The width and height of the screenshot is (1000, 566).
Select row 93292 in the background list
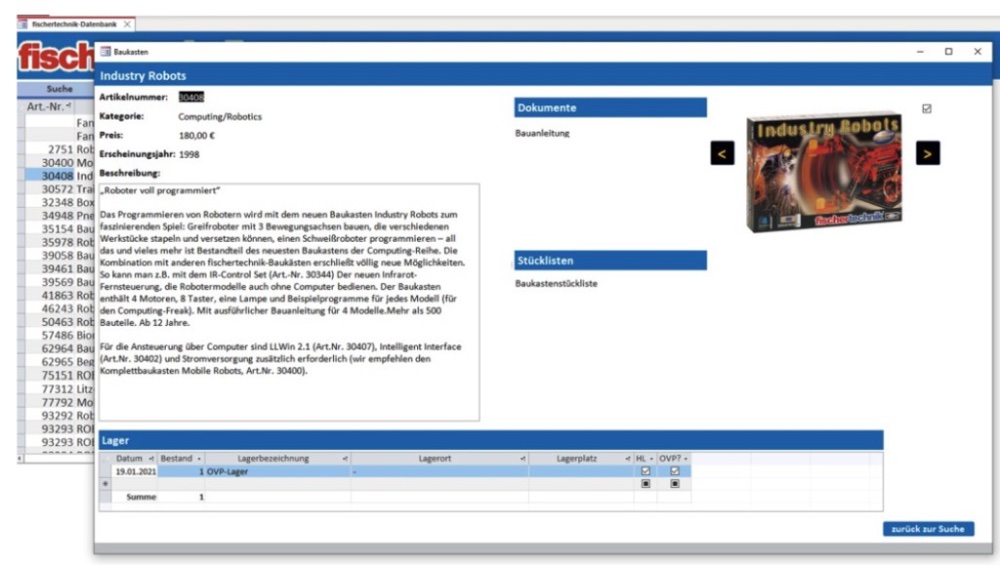(59, 415)
